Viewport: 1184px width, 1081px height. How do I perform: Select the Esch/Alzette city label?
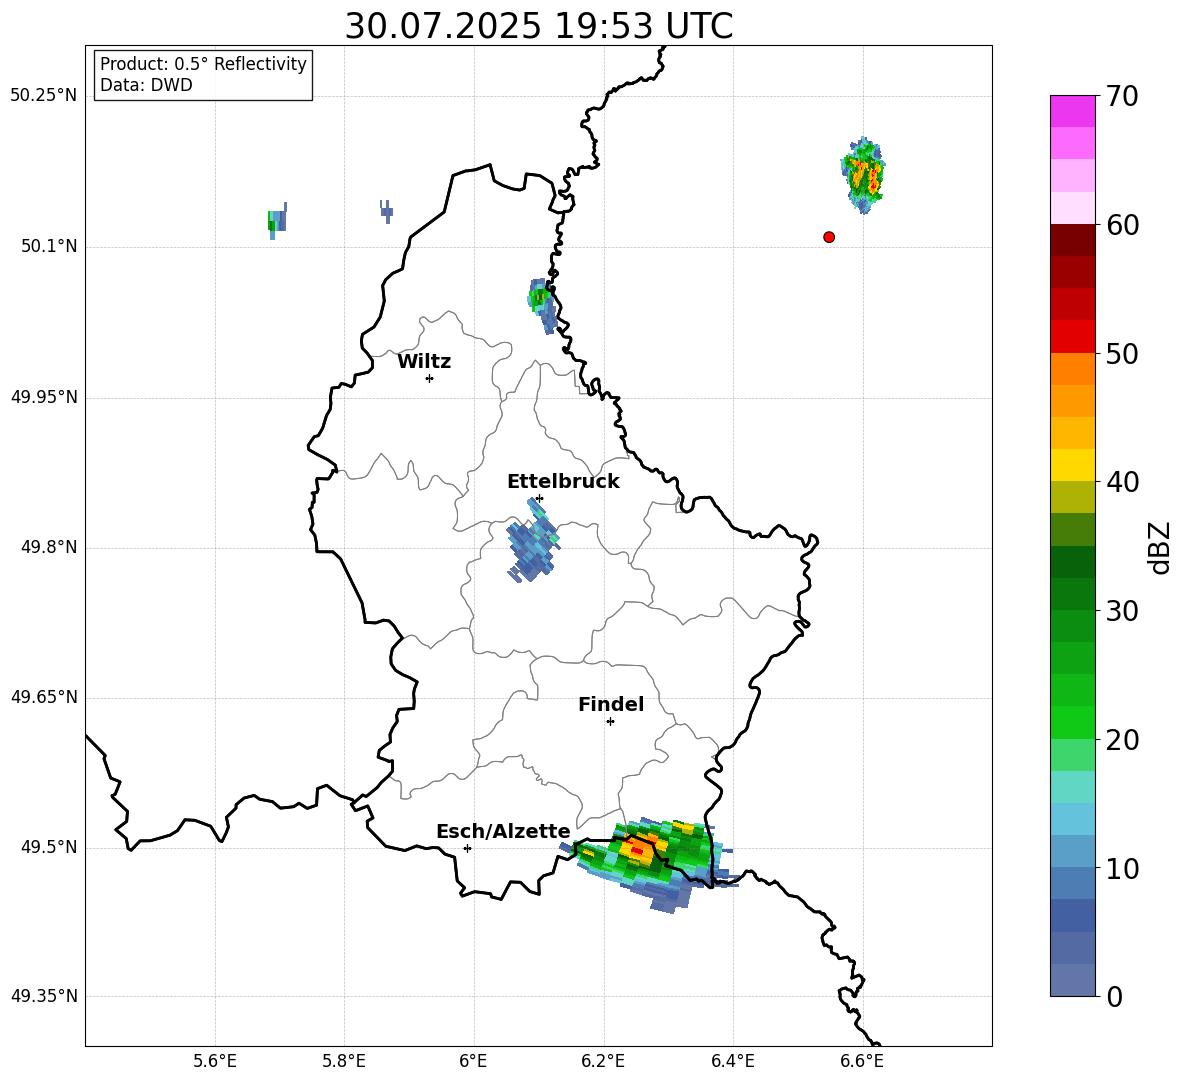(x=503, y=832)
